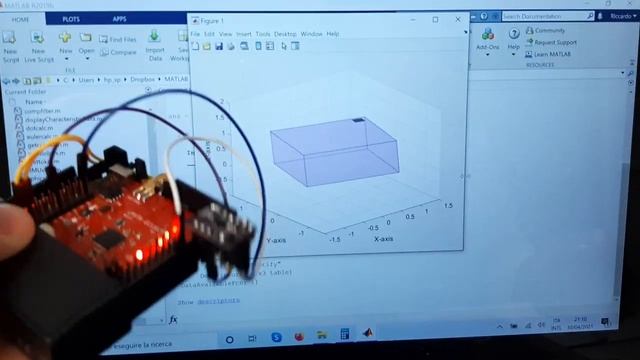The image size is (640, 360).
Task: Open Firefox from the taskbar
Action: (299, 336)
